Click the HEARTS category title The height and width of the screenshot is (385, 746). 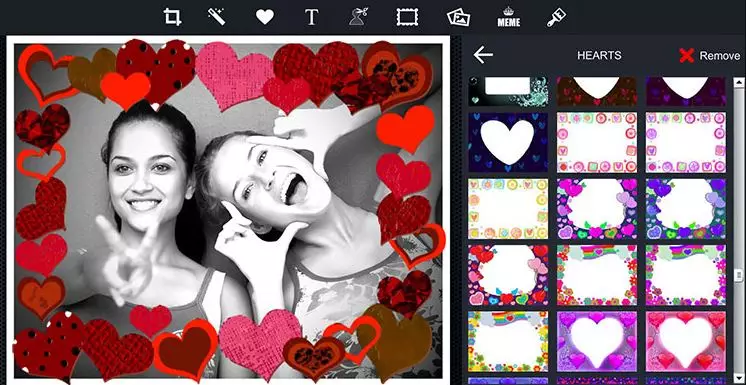click(599, 55)
